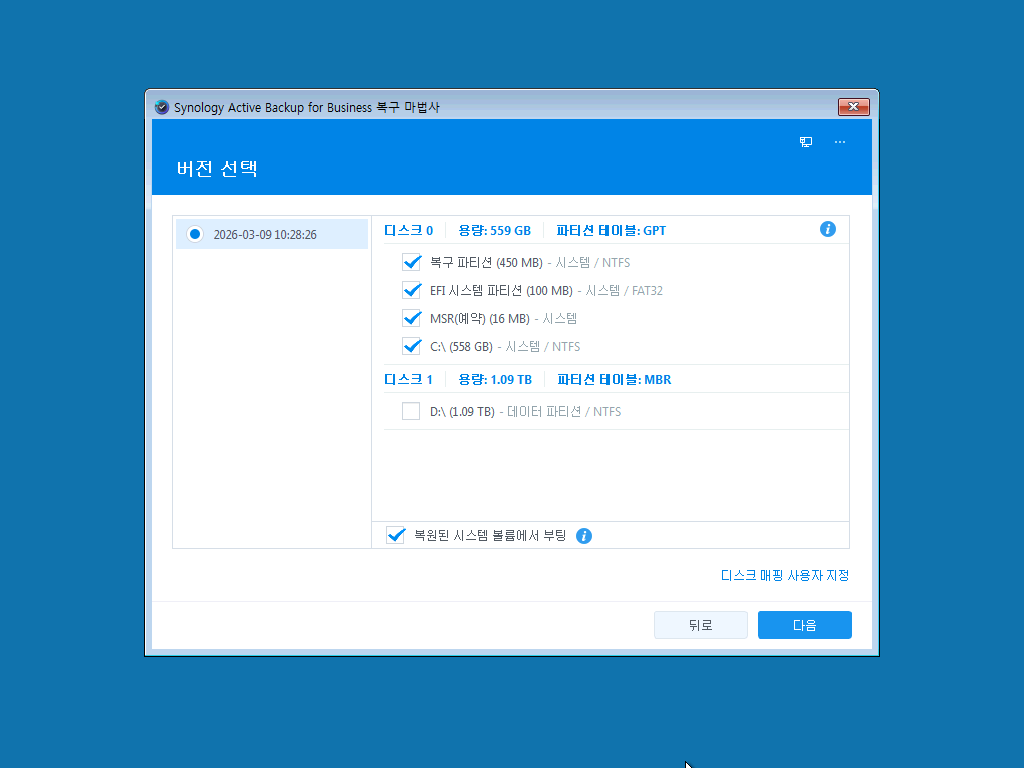Click the 시스템 / FAT32 description text
The image size is (1024, 768).
tap(624, 291)
